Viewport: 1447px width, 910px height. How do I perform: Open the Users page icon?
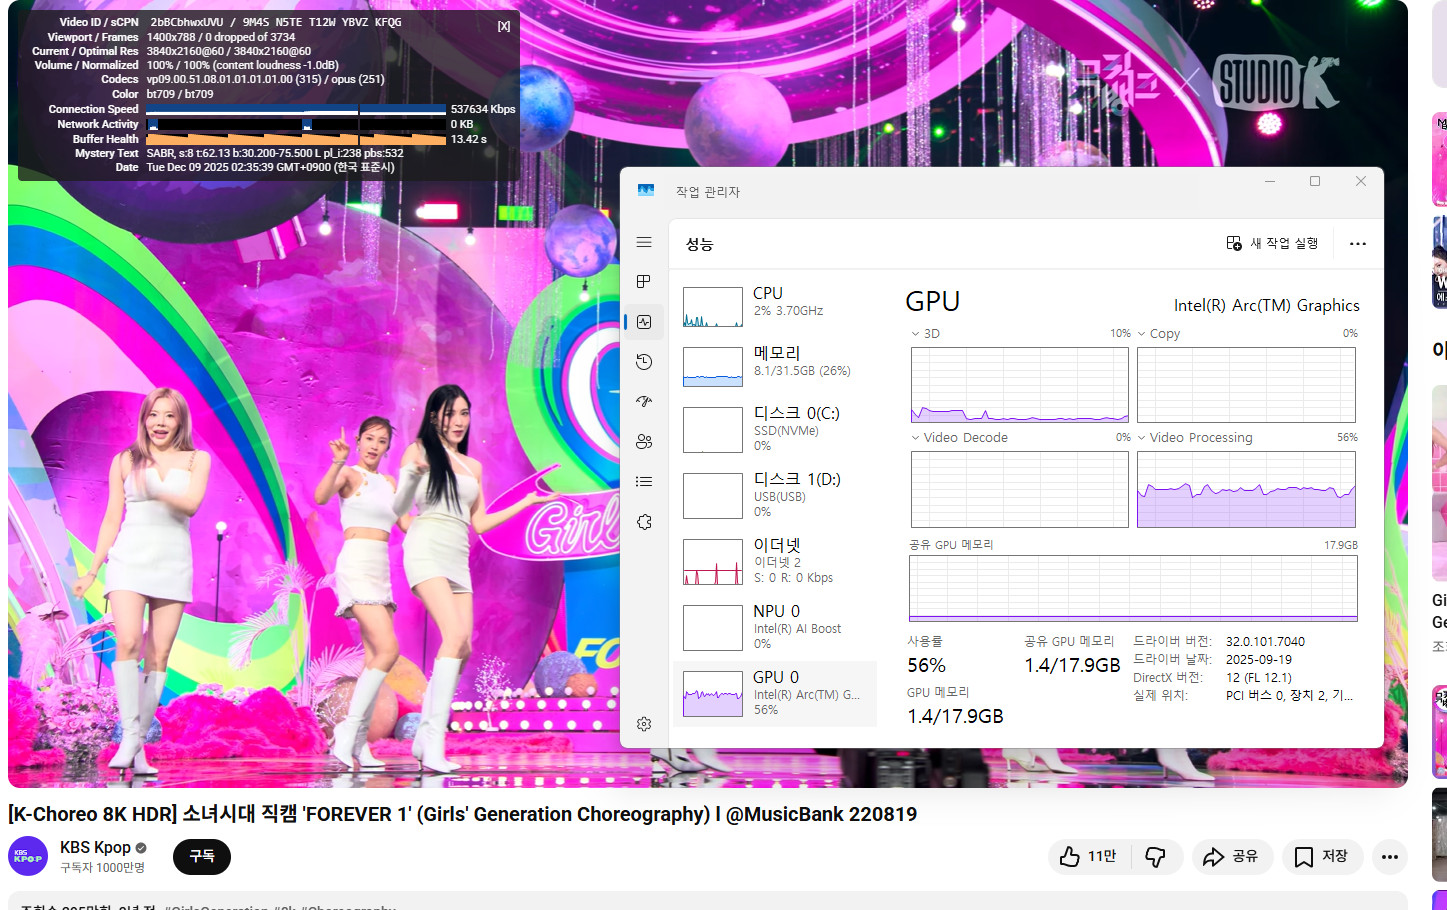pyautogui.click(x=644, y=442)
